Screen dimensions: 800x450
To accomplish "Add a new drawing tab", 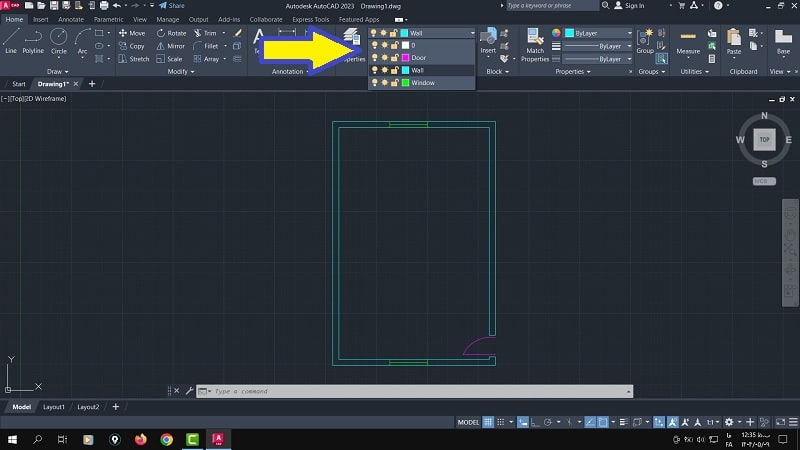I will [92, 84].
